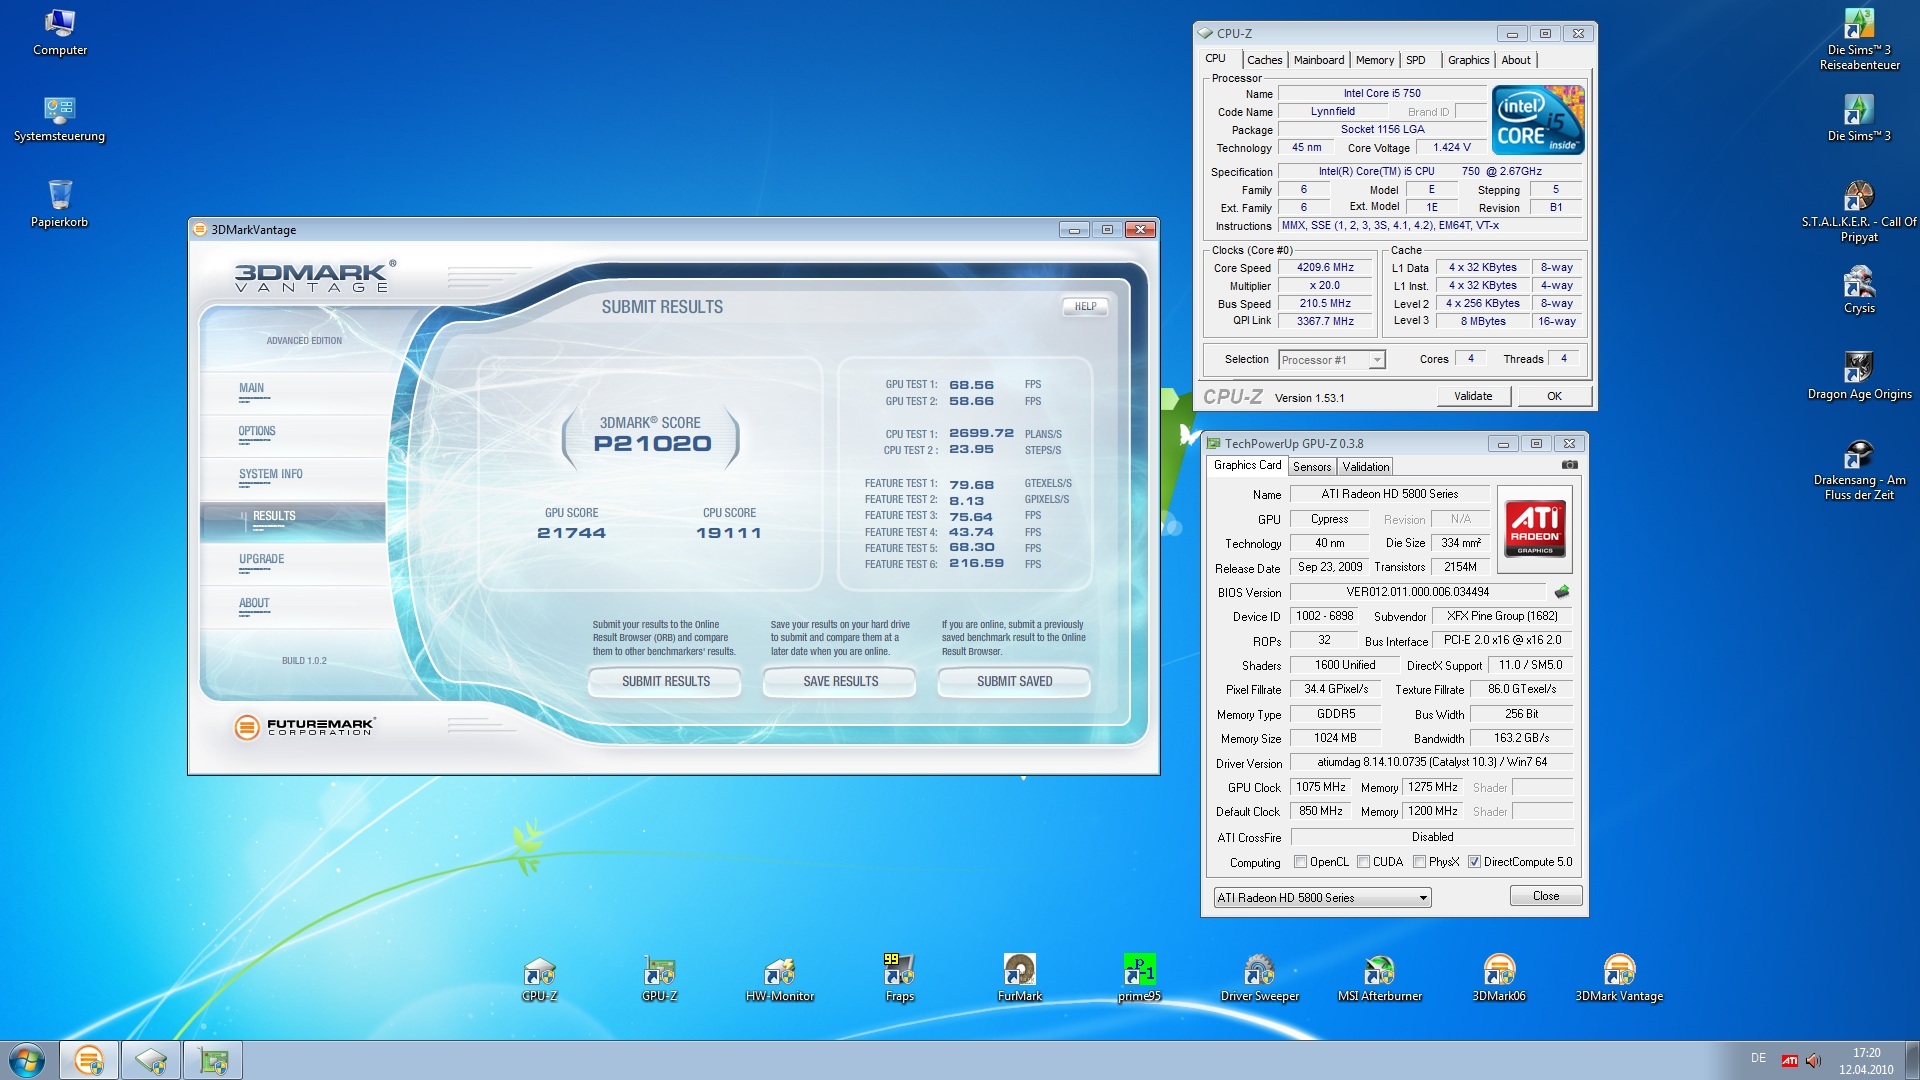The width and height of the screenshot is (1920, 1080).
Task: Open MAIN section in 3DMark Vantage
Action: 293,392
